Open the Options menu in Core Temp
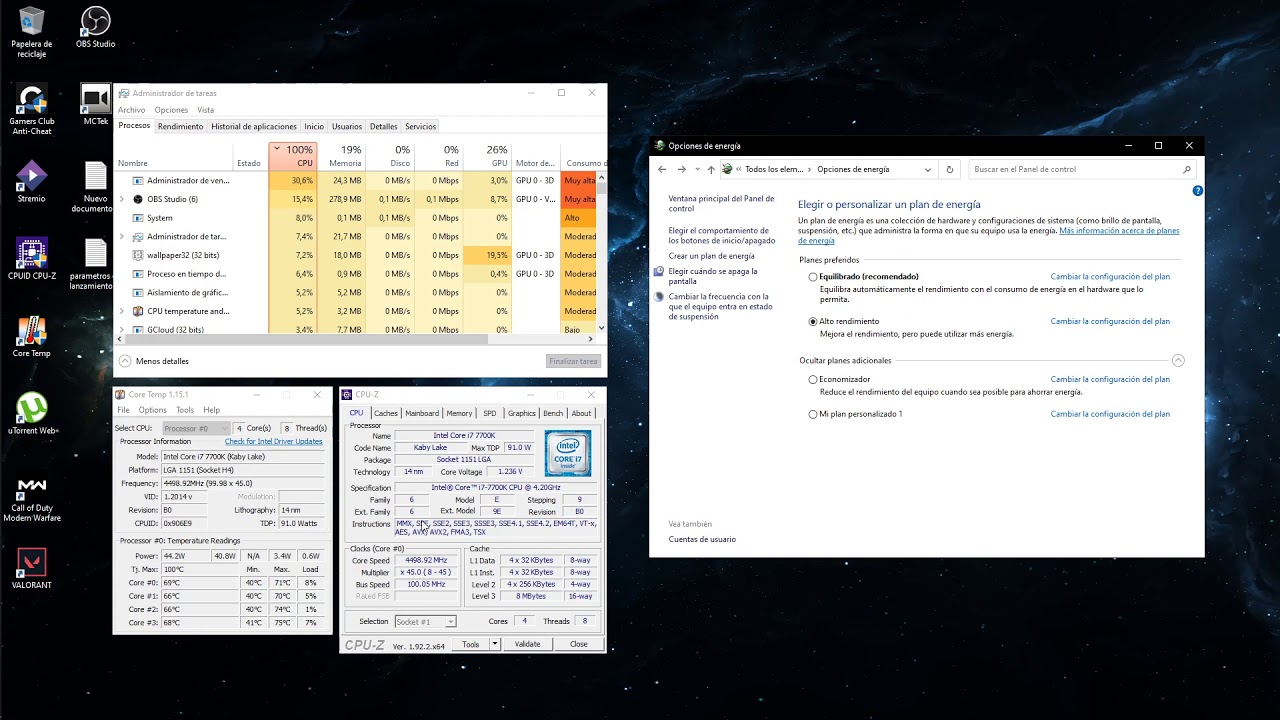 point(153,410)
